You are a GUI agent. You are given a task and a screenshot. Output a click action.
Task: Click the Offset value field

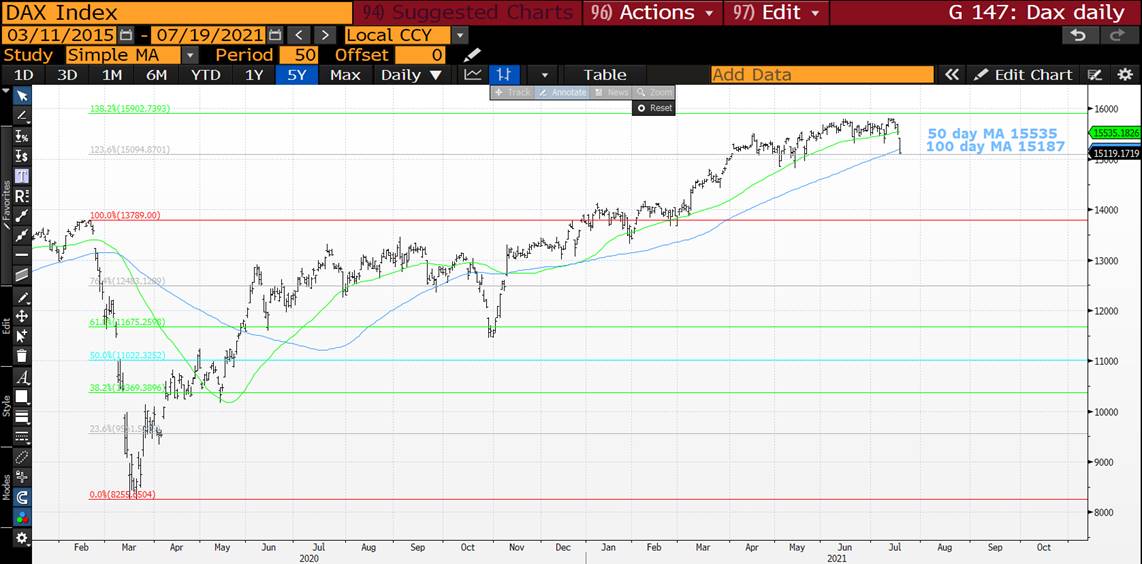pos(420,55)
